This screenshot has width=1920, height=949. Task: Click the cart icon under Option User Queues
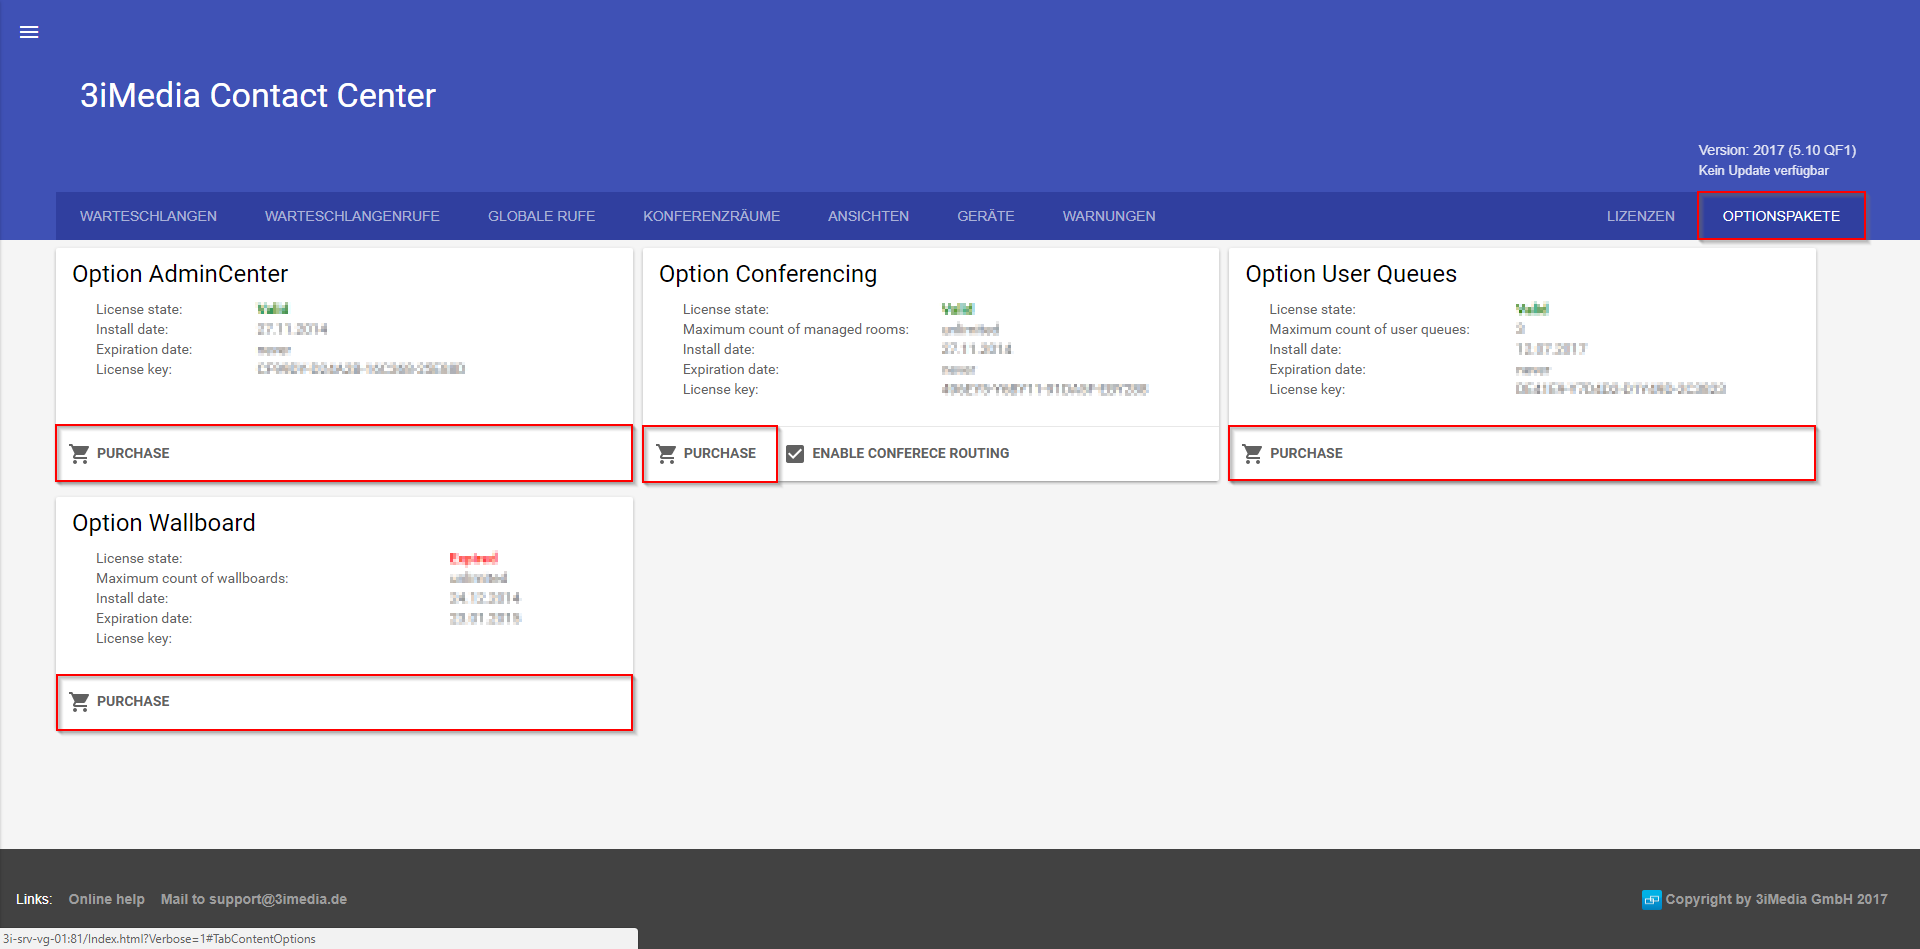point(1252,453)
